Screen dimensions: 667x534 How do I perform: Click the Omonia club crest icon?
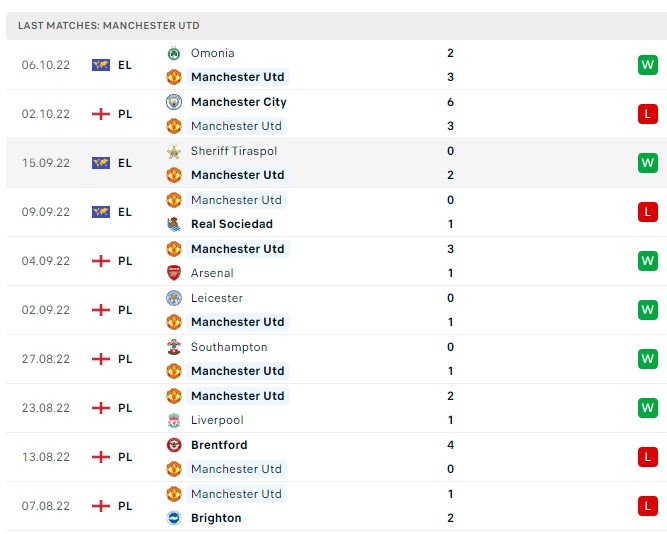point(173,53)
